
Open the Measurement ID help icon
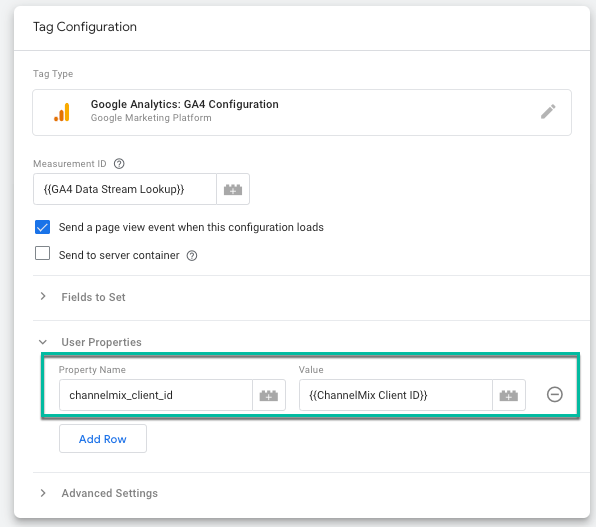[119, 164]
